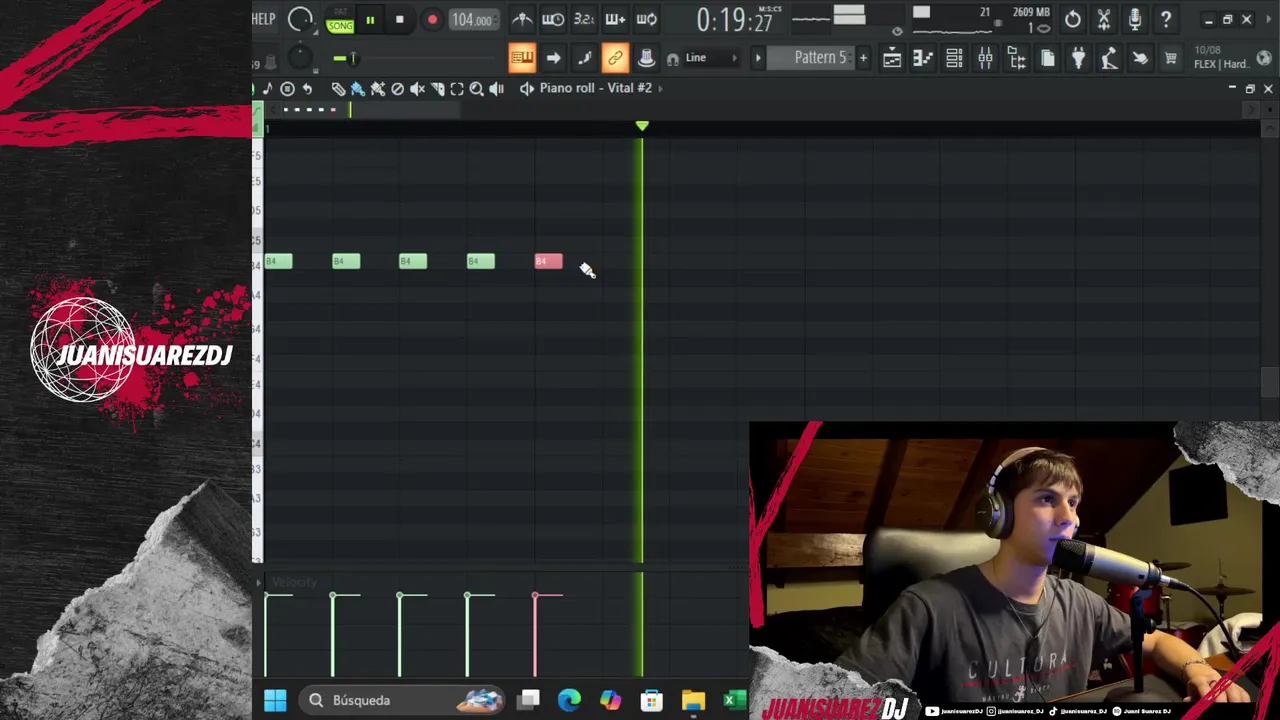The width and height of the screenshot is (1280, 720).
Task: Open the Piano roll view button
Action: pyautogui.click(x=923, y=58)
